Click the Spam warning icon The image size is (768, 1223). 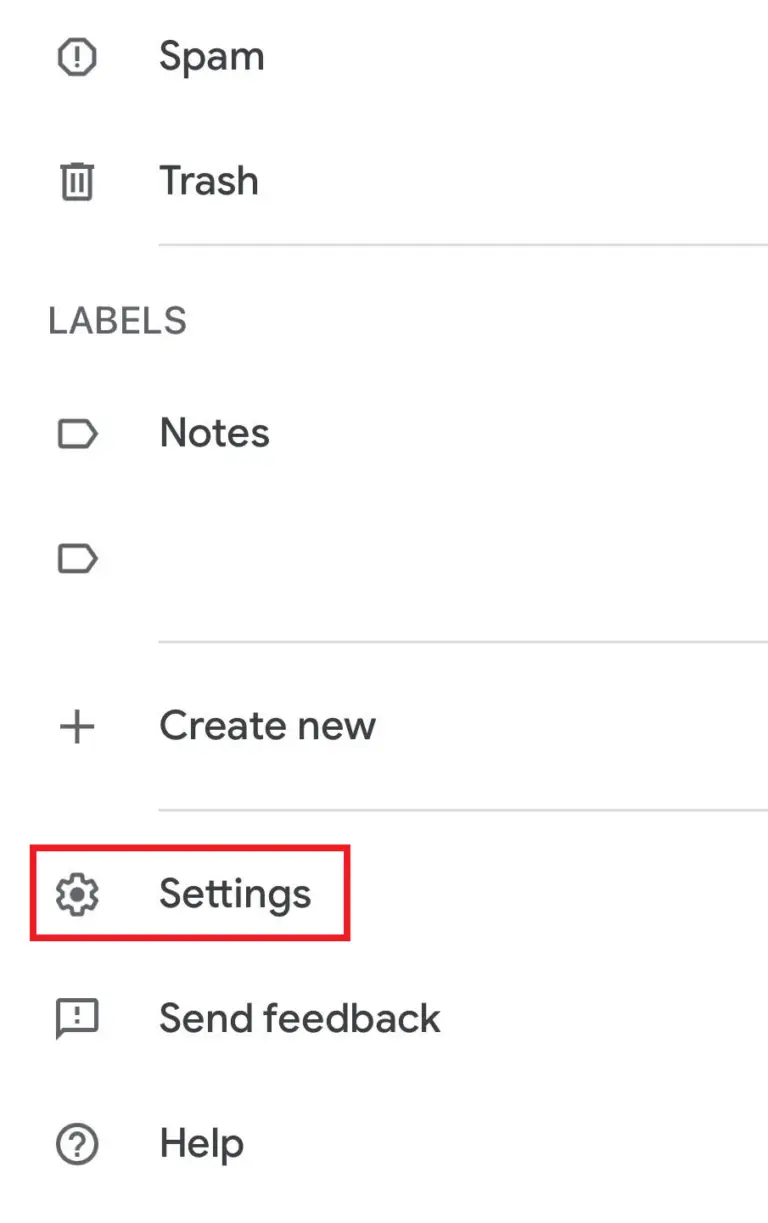click(77, 56)
